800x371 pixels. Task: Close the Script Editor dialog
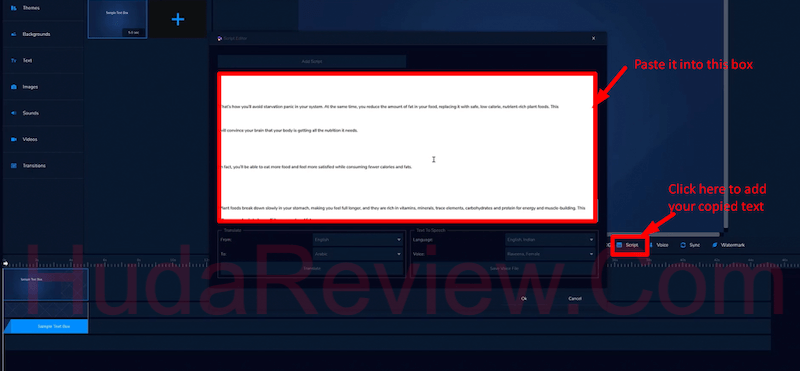coord(593,38)
